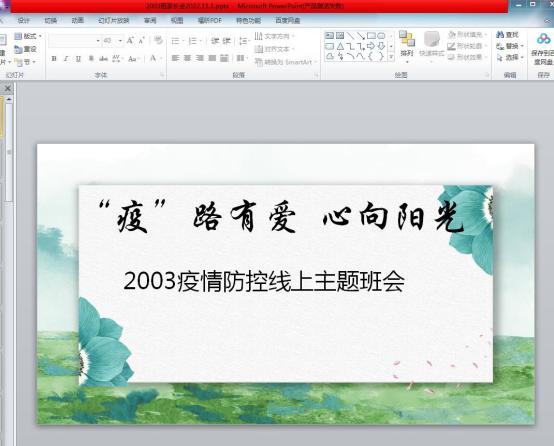Choose the cloud shape from the gallery
The height and width of the screenshot is (446, 554).
click(330, 57)
